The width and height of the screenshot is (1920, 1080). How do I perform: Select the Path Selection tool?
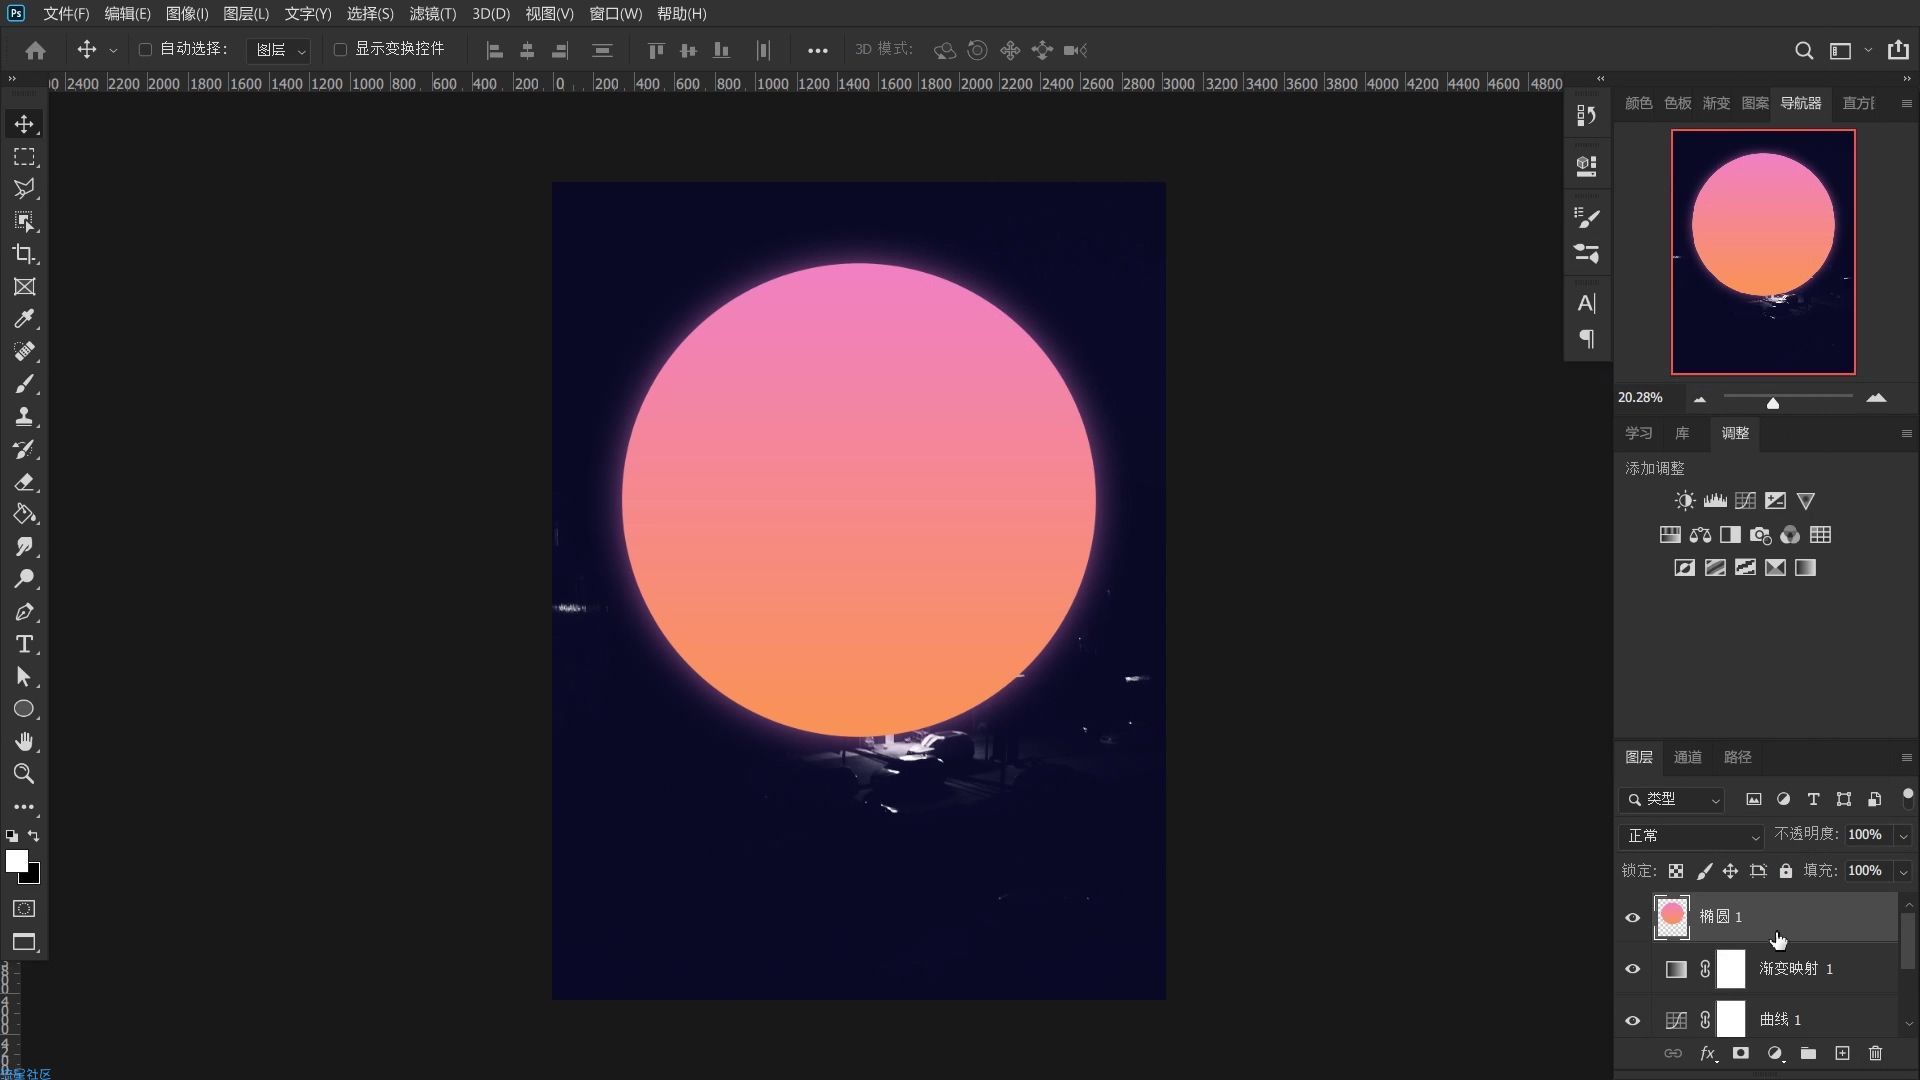click(24, 677)
